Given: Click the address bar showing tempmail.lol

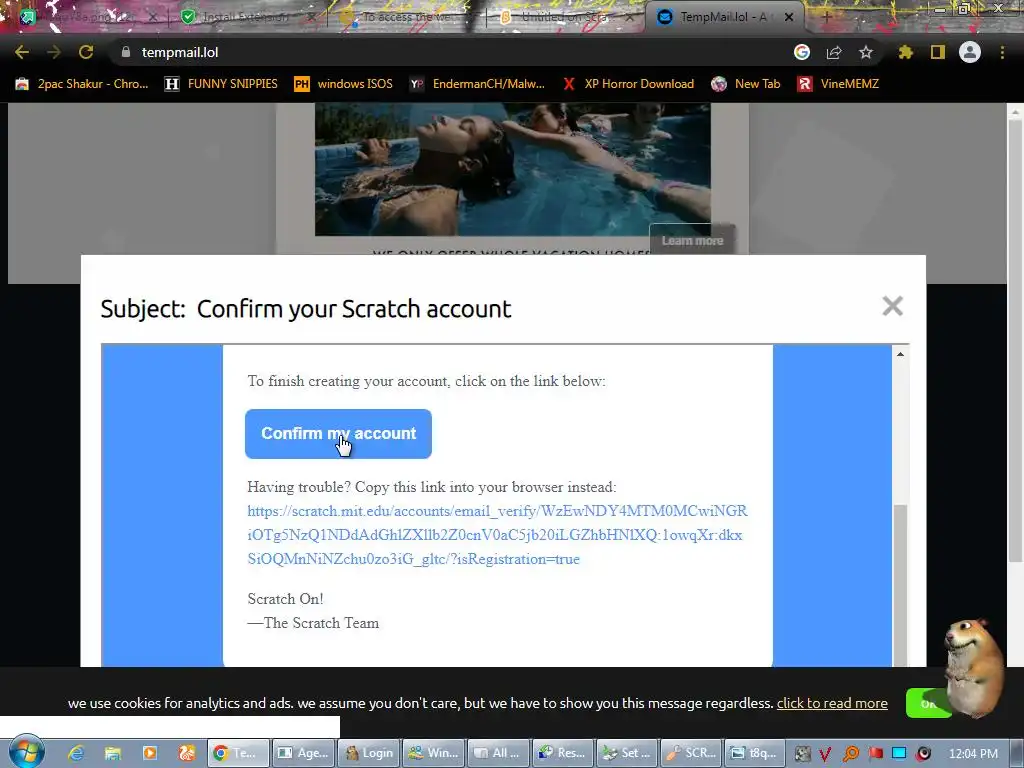Looking at the screenshot, I should tap(451, 52).
